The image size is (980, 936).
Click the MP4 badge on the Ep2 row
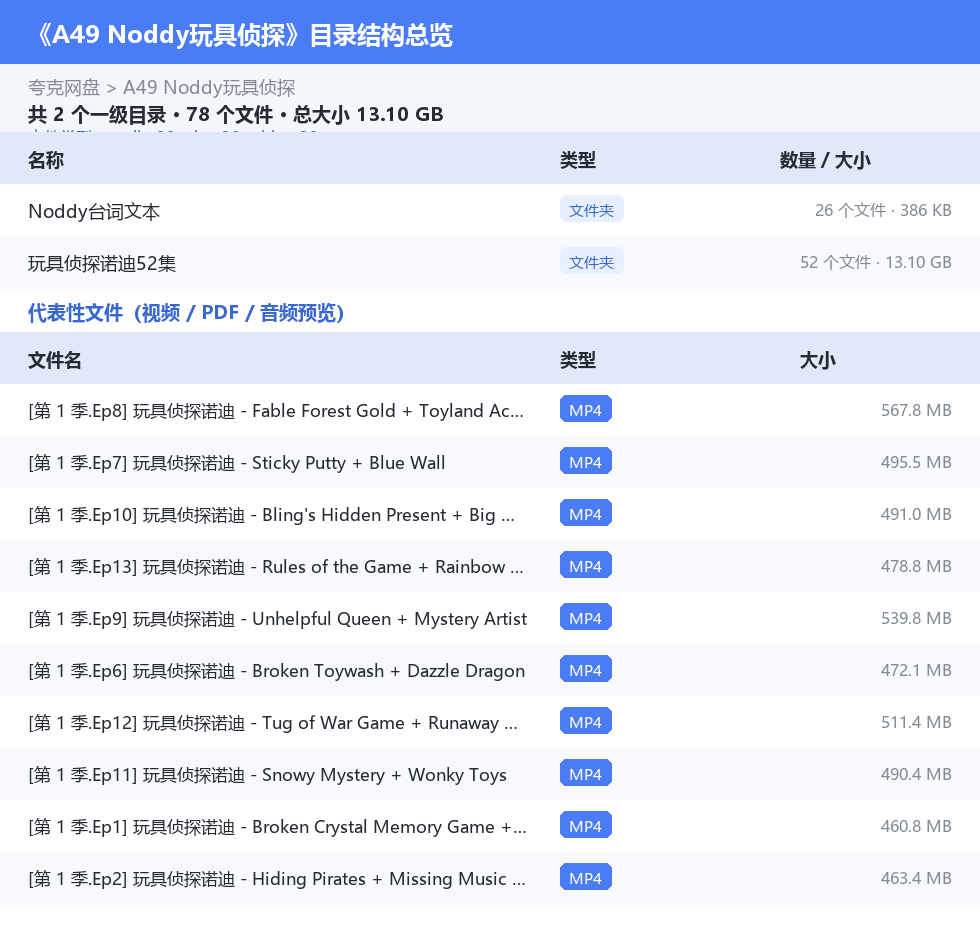pyautogui.click(x=586, y=877)
